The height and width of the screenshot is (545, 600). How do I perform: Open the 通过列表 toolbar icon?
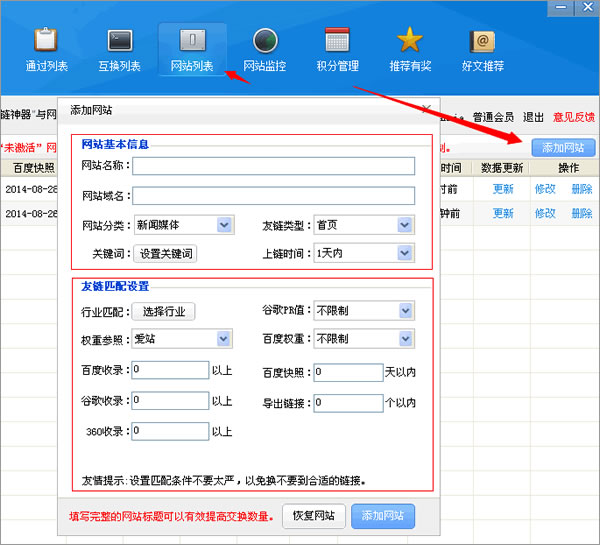tap(46, 42)
